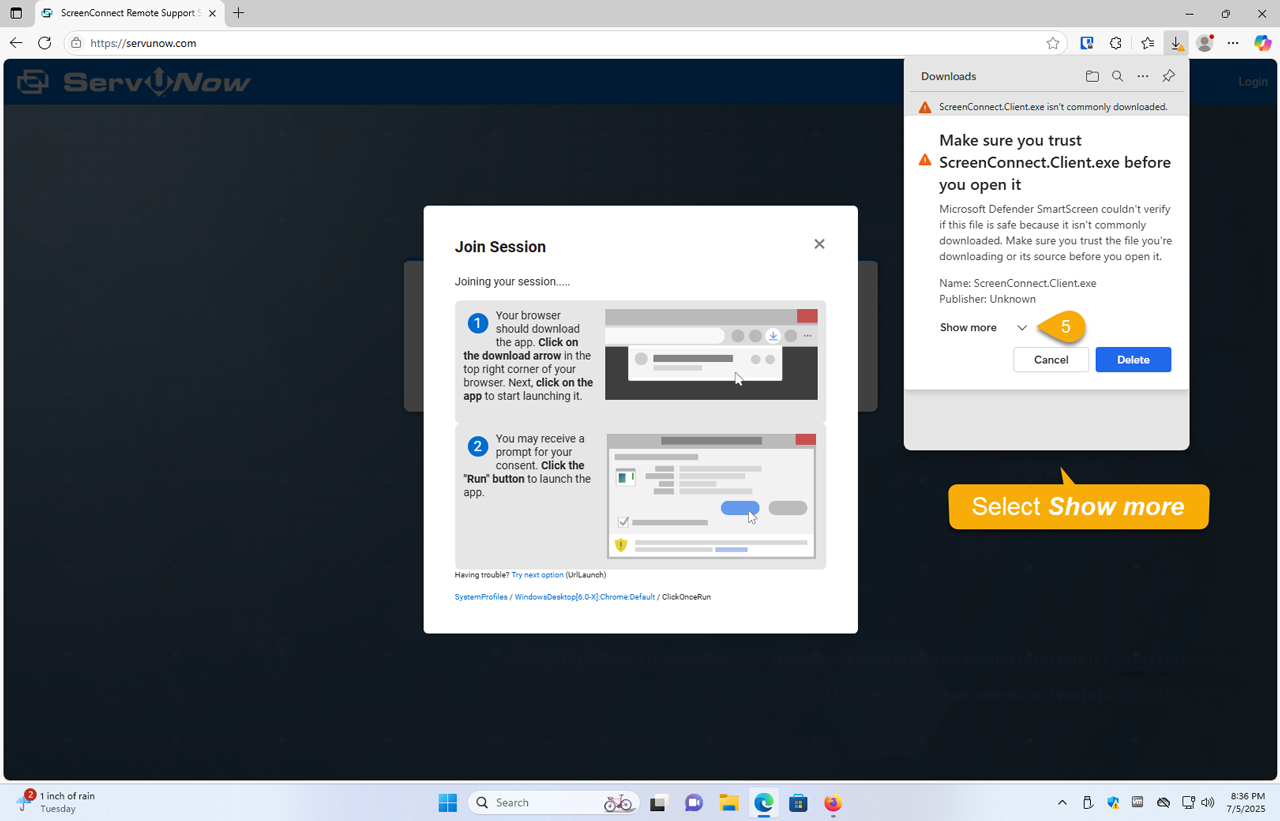The width and height of the screenshot is (1280, 821).
Task: Close the Join Session dialog
Action: [819, 244]
